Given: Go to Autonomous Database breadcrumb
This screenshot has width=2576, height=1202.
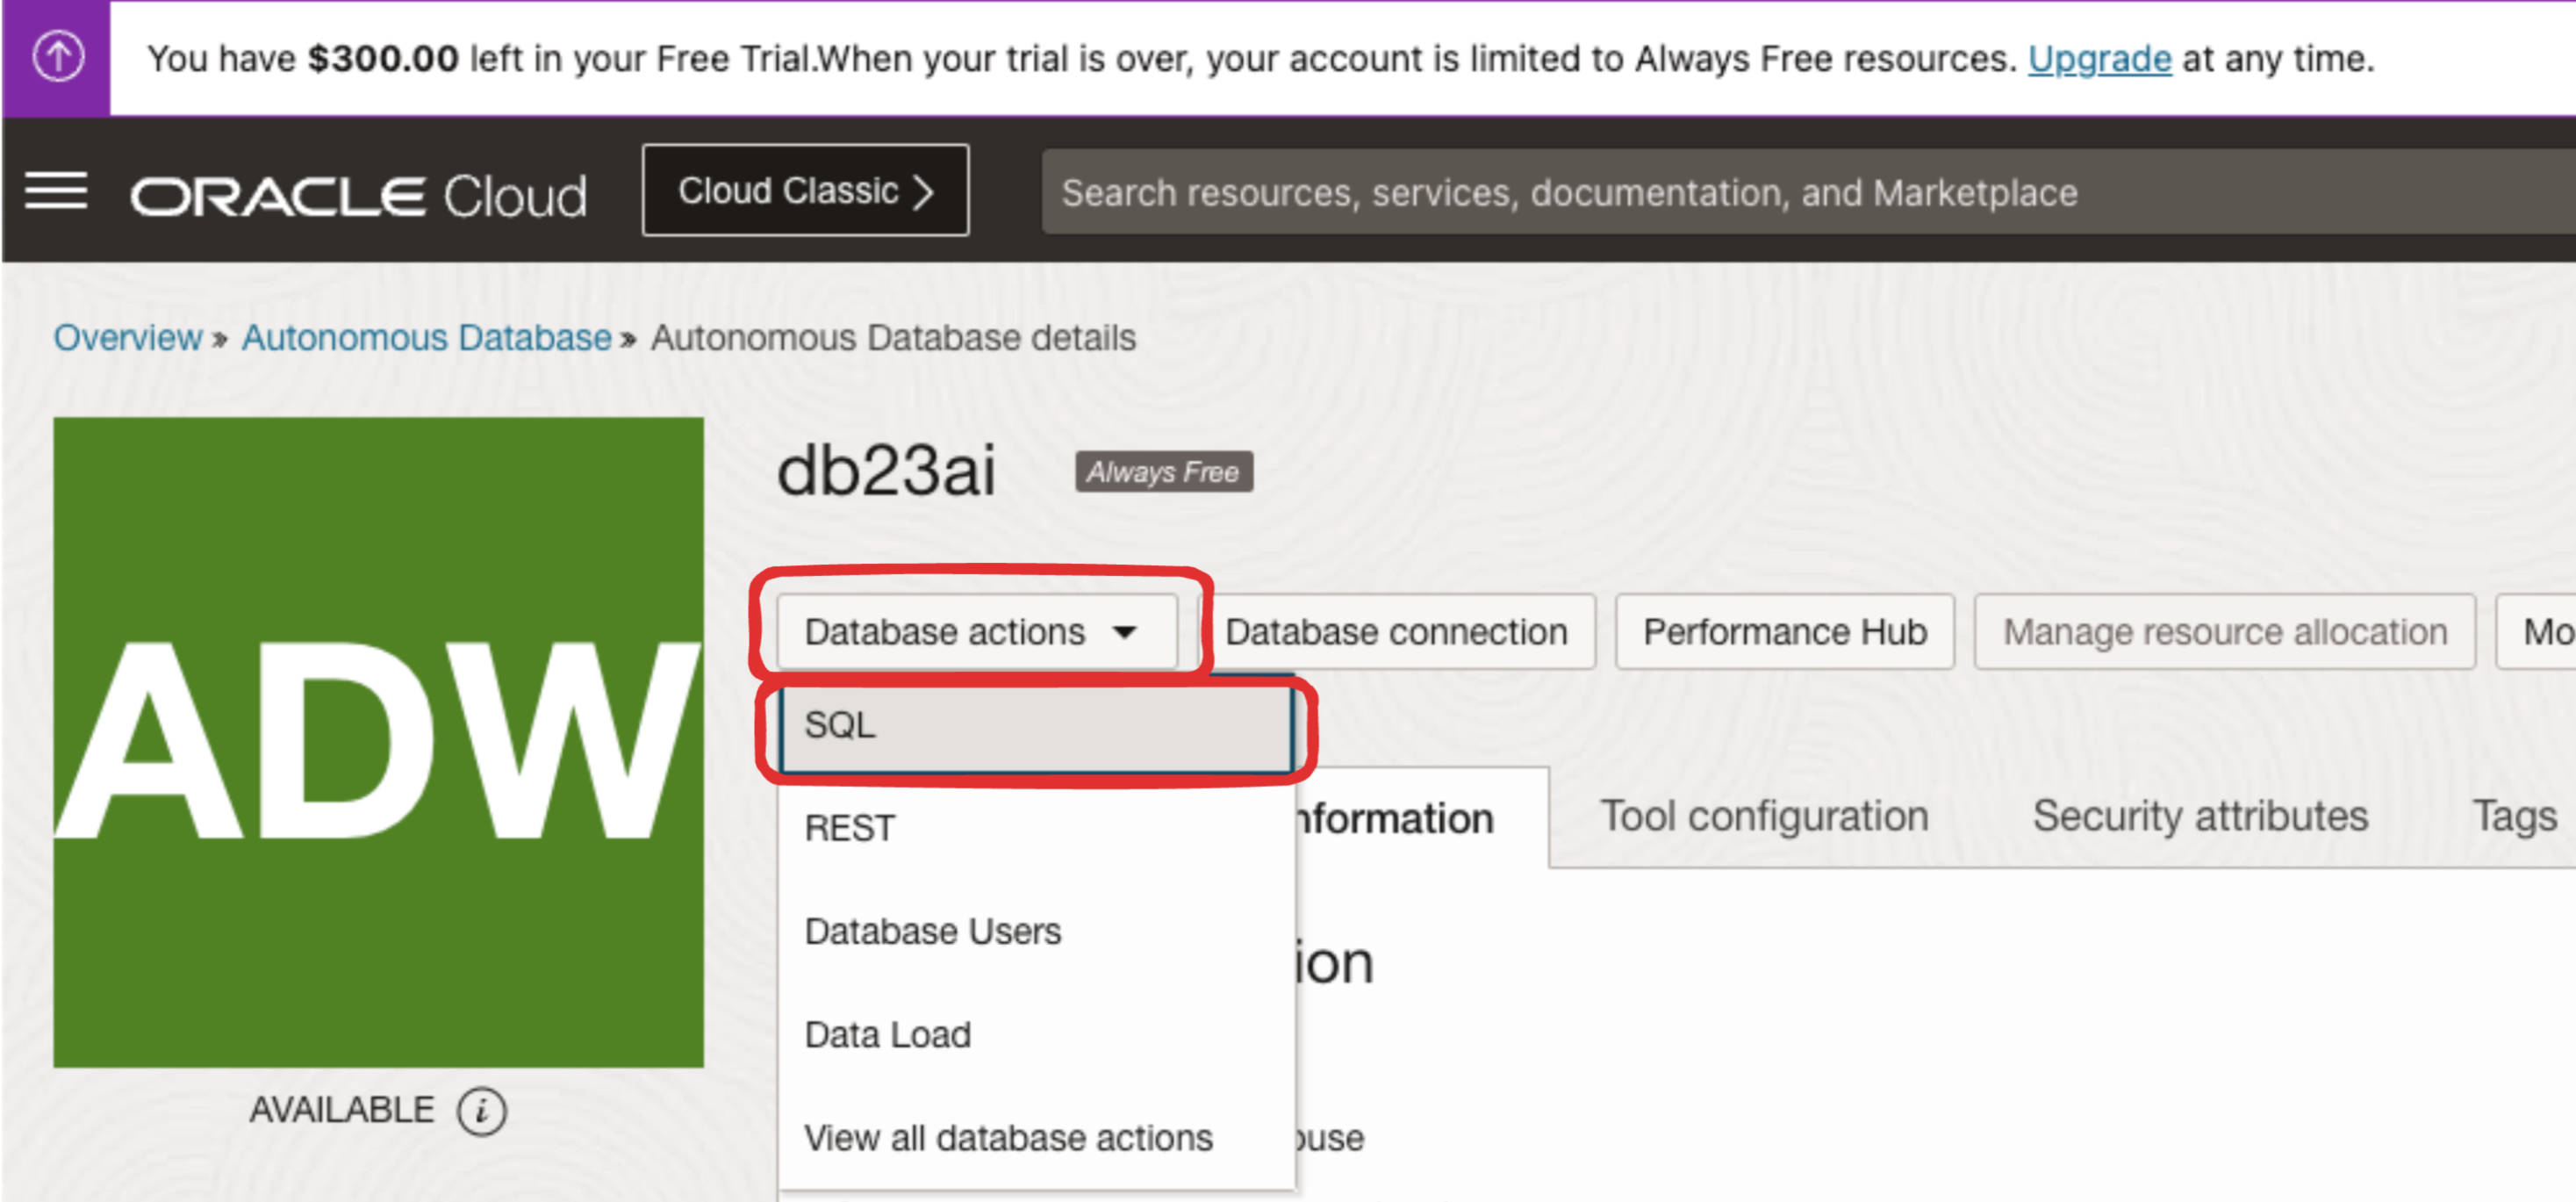Looking at the screenshot, I should pyautogui.click(x=427, y=338).
